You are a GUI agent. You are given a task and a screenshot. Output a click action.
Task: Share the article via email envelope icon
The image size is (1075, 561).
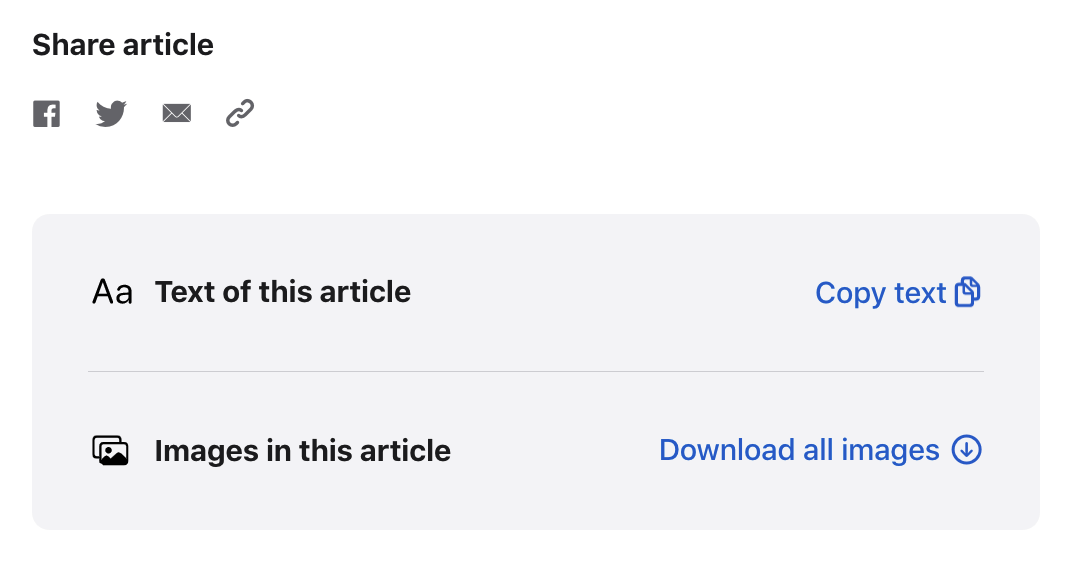pyautogui.click(x=177, y=114)
